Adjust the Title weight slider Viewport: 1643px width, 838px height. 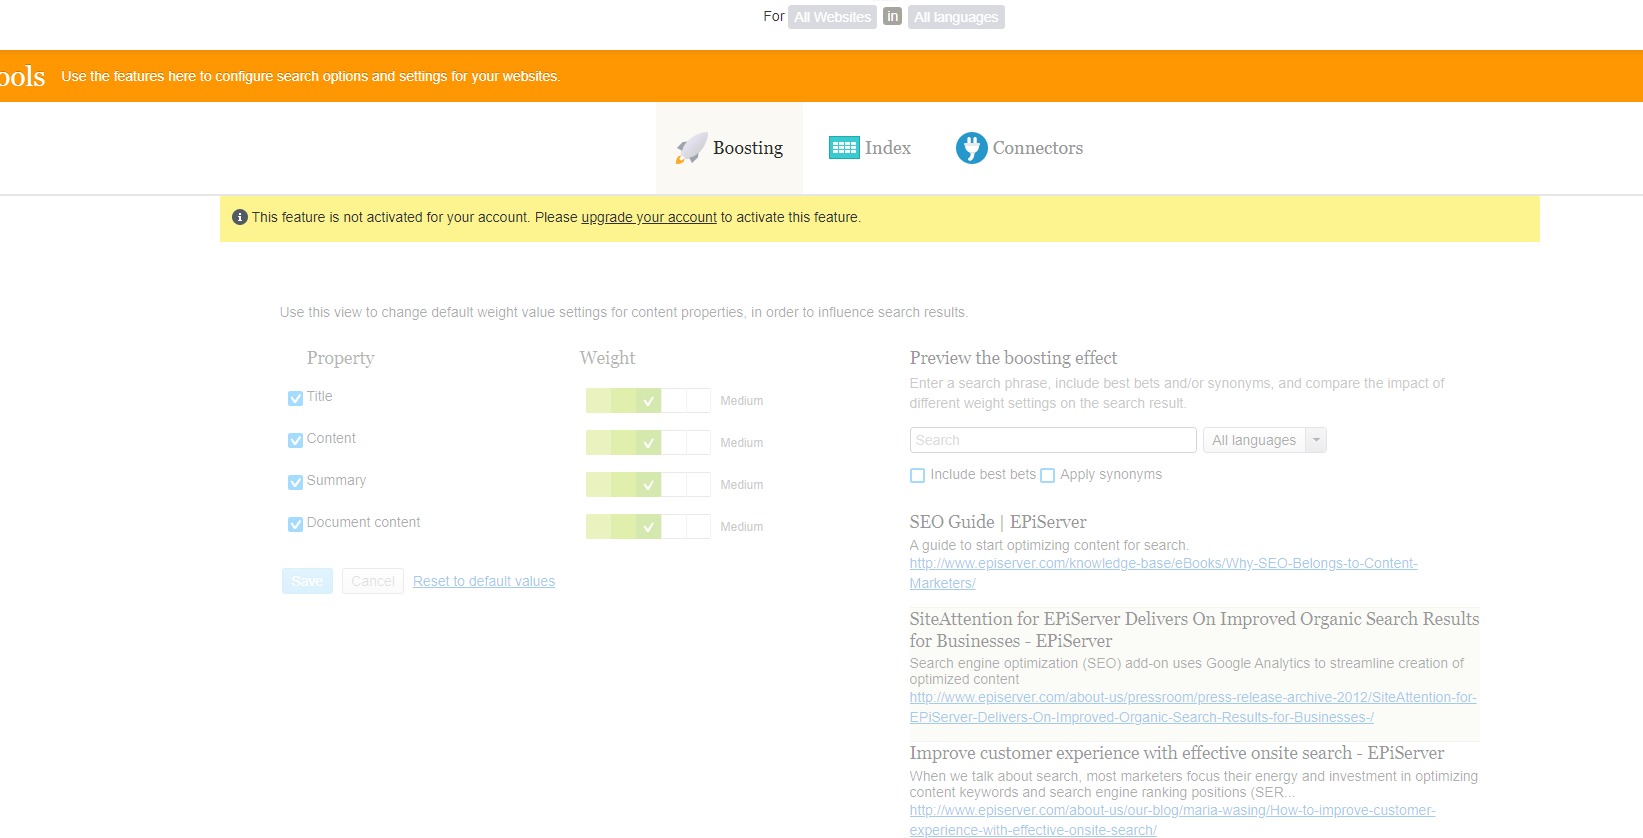pyautogui.click(x=647, y=401)
